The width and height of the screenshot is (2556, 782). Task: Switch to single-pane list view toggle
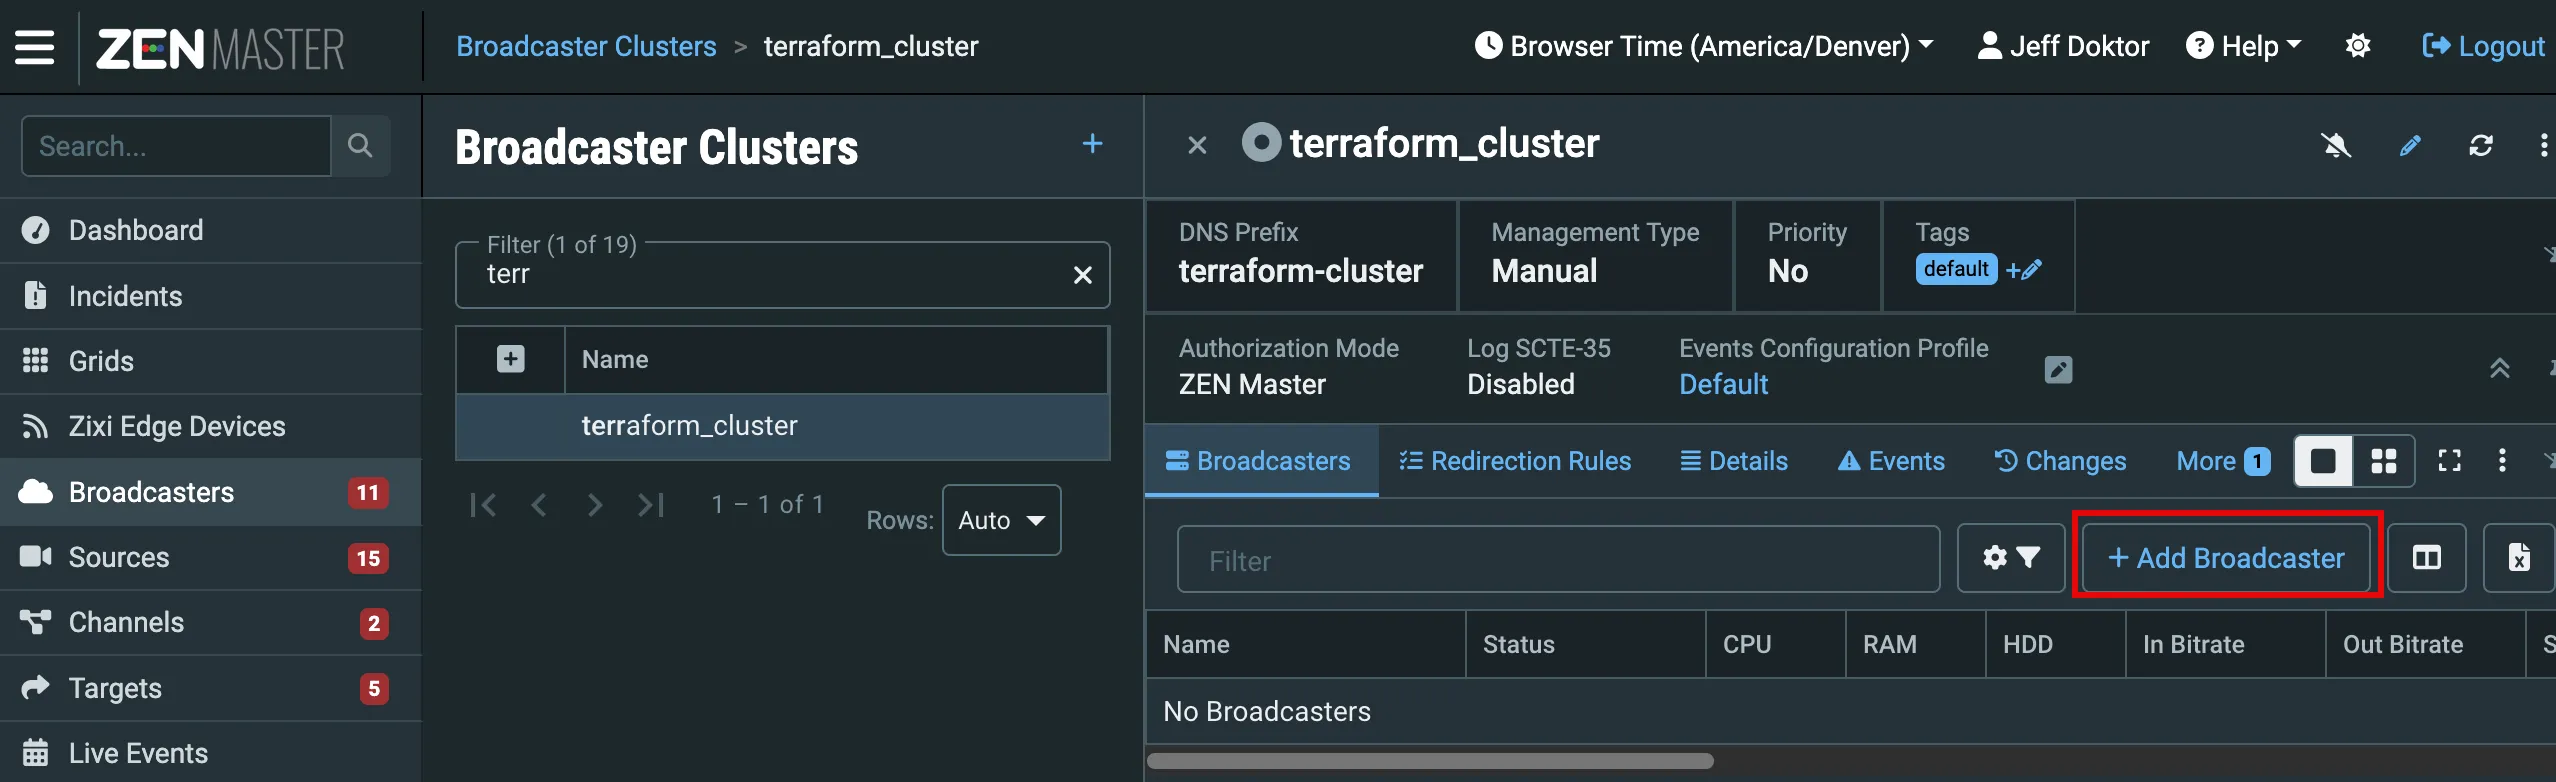(x=2323, y=461)
